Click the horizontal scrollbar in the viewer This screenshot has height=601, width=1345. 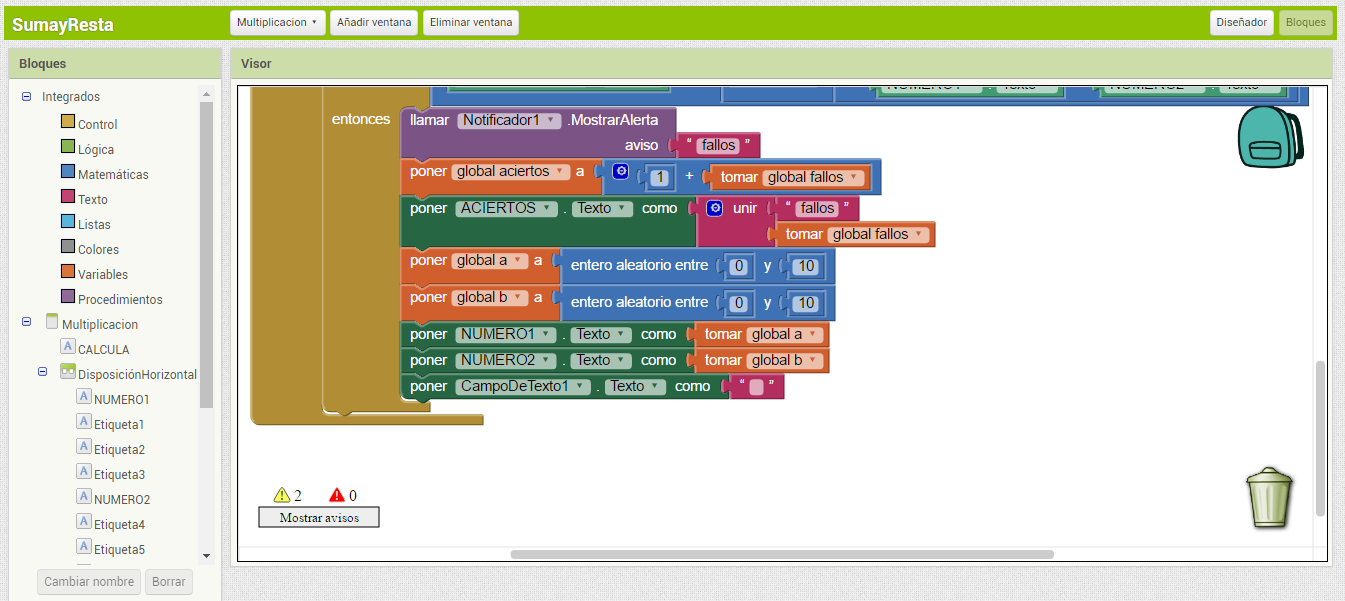(782, 554)
